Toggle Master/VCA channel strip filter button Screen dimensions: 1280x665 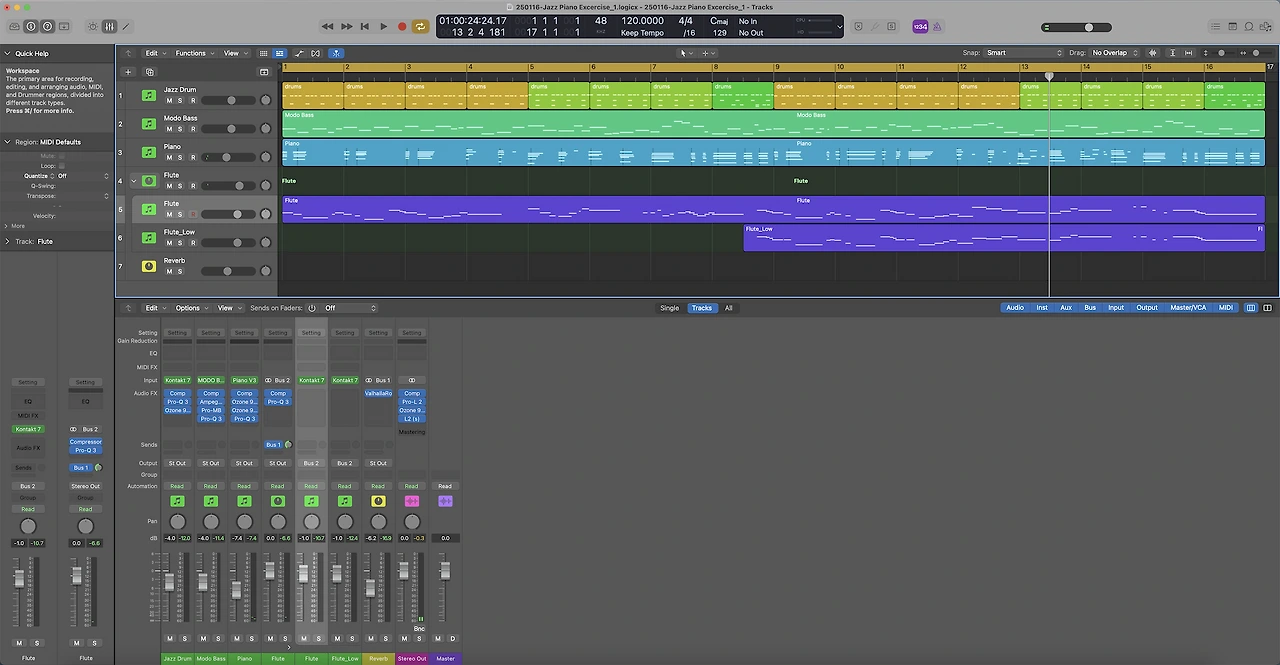click(x=1188, y=308)
